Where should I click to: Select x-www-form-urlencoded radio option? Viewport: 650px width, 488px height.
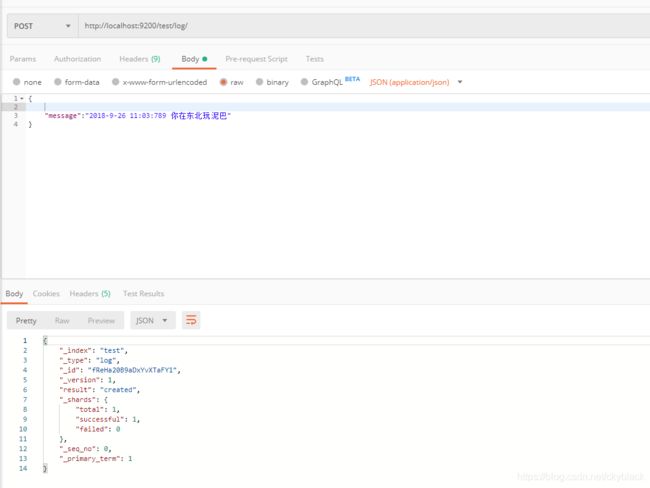pyautogui.click(x=116, y=82)
